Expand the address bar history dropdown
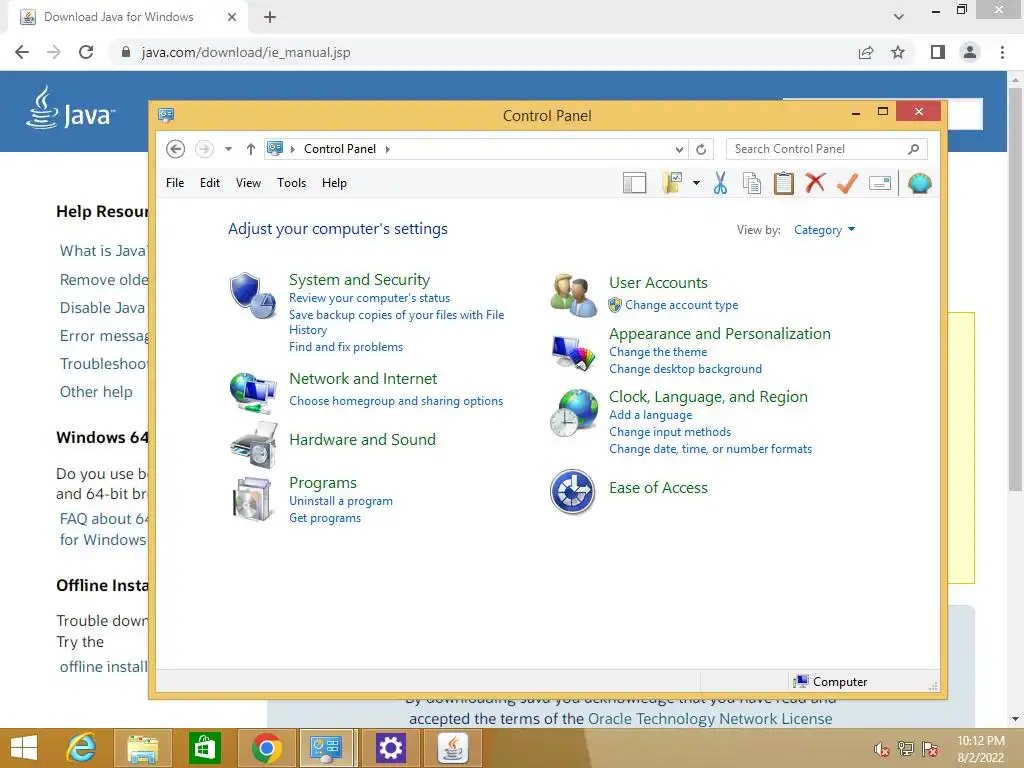The image size is (1024, 768). pyautogui.click(x=679, y=150)
